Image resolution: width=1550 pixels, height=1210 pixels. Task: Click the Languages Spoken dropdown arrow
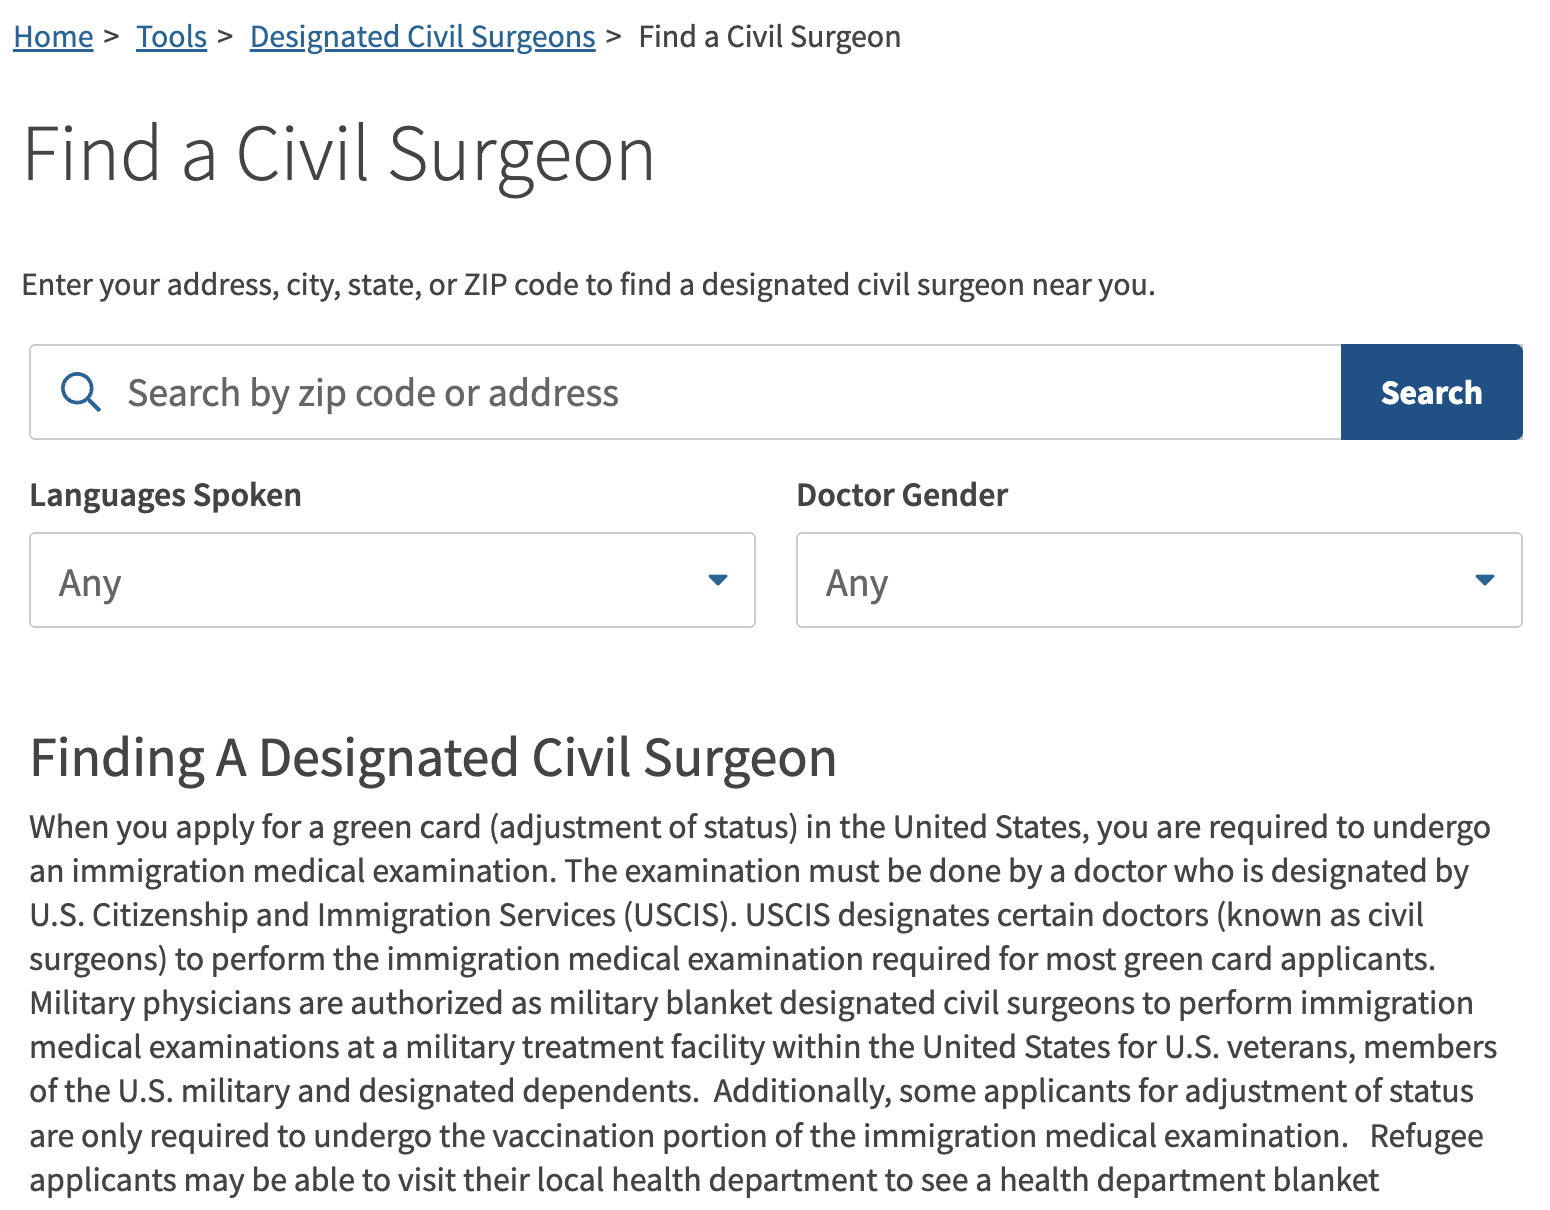(717, 580)
